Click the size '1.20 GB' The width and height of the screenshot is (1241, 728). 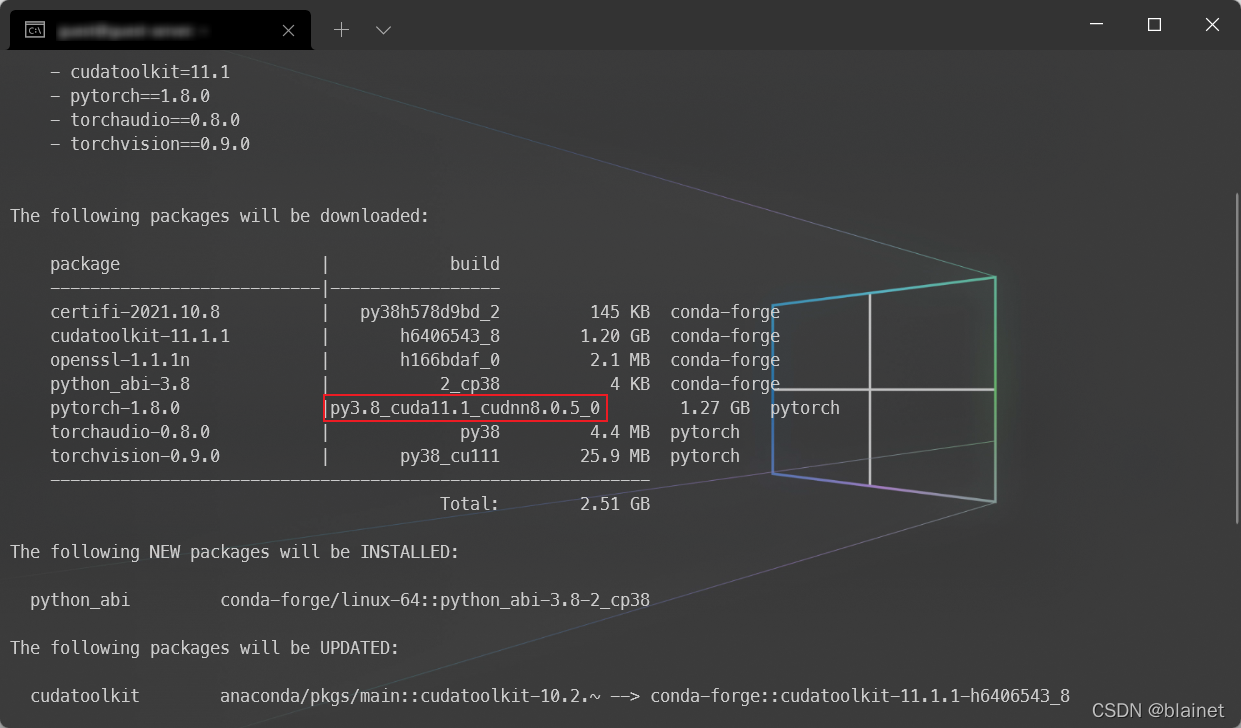point(615,336)
